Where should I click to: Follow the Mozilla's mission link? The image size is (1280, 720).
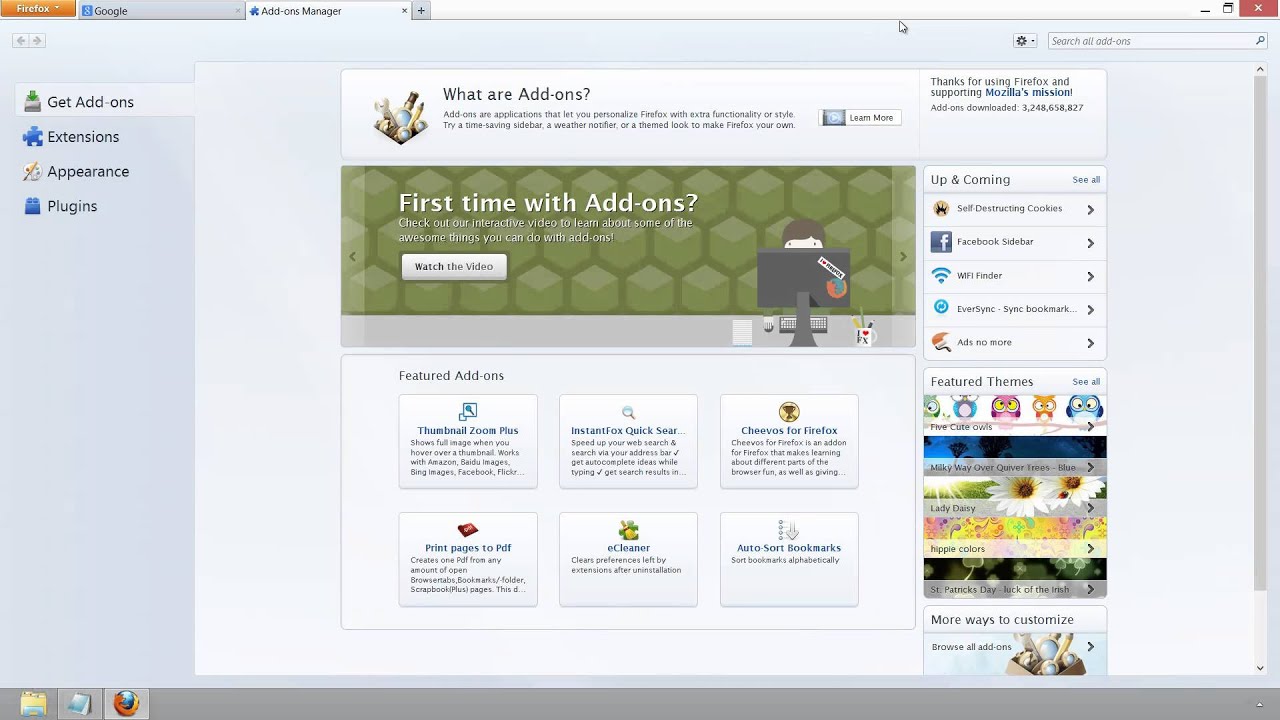1028,93
